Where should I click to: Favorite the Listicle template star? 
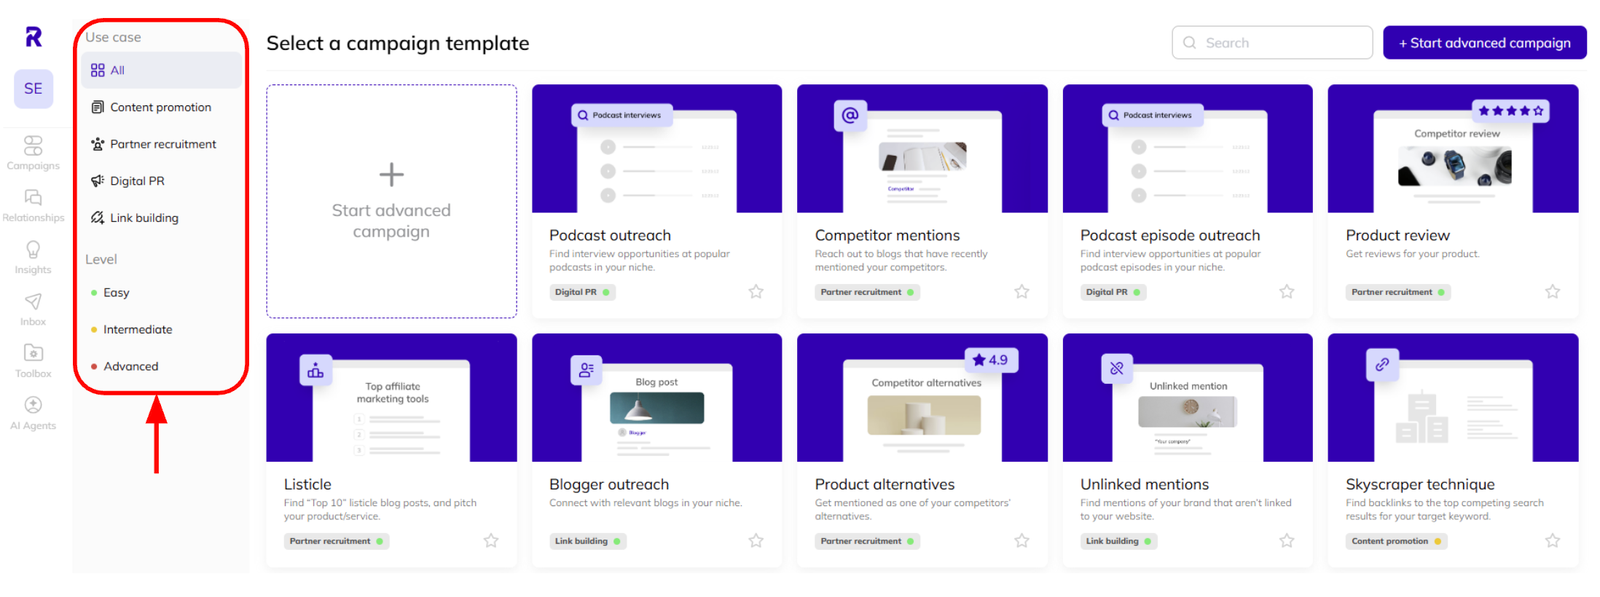491,541
